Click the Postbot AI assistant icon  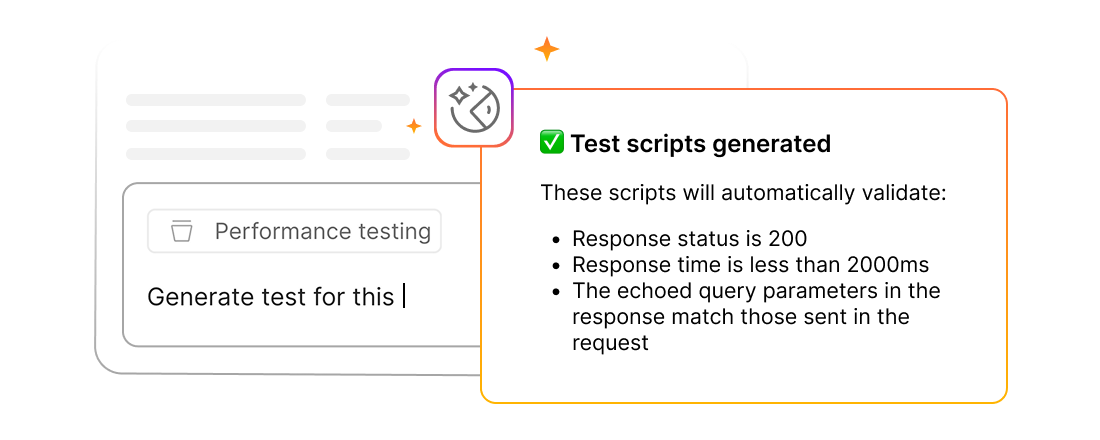[x=473, y=108]
